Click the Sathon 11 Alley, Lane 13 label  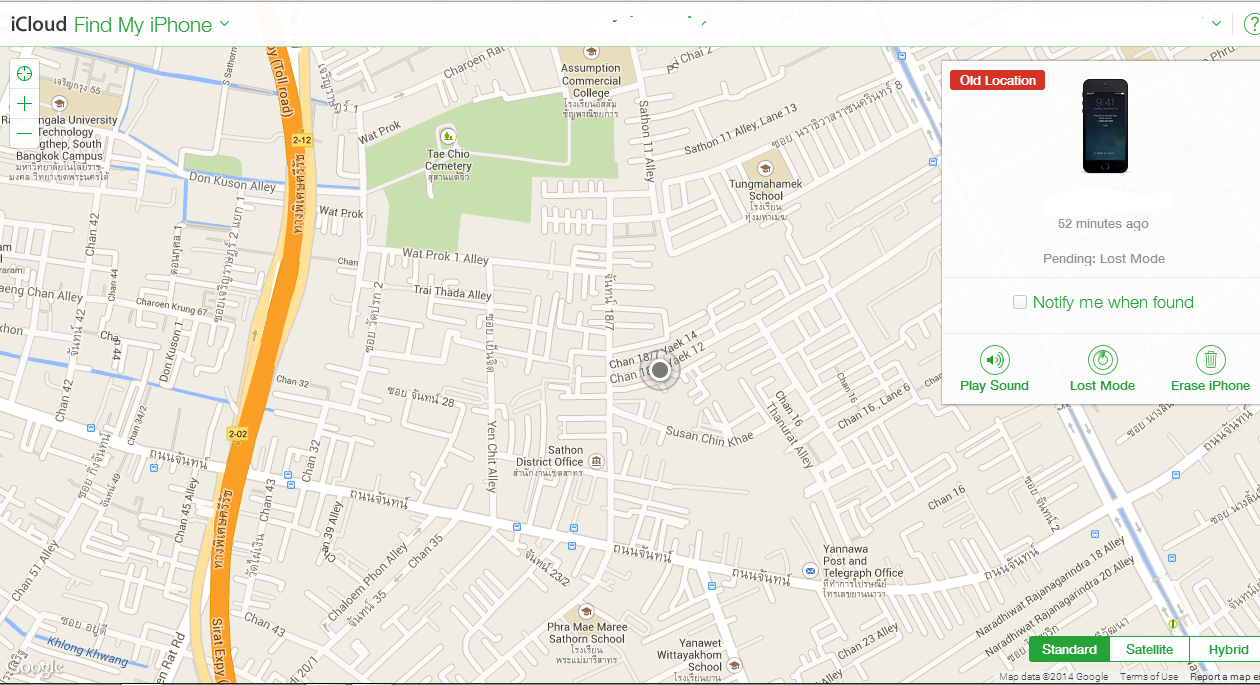pos(741,131)
